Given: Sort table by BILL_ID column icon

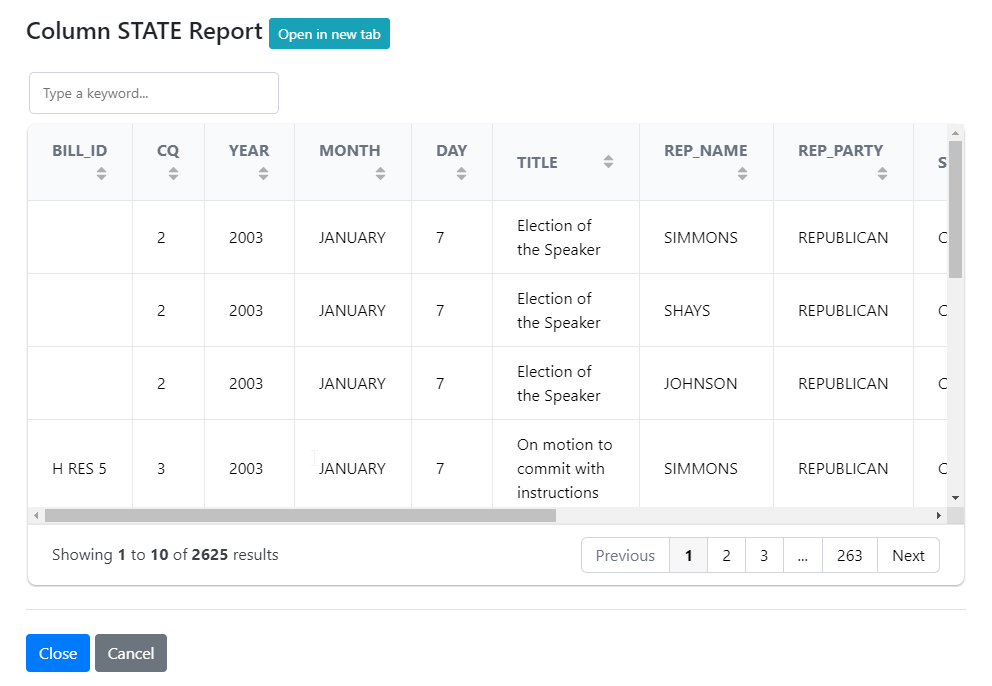Looking at the screenshot, I should click(x=101, y=174).
